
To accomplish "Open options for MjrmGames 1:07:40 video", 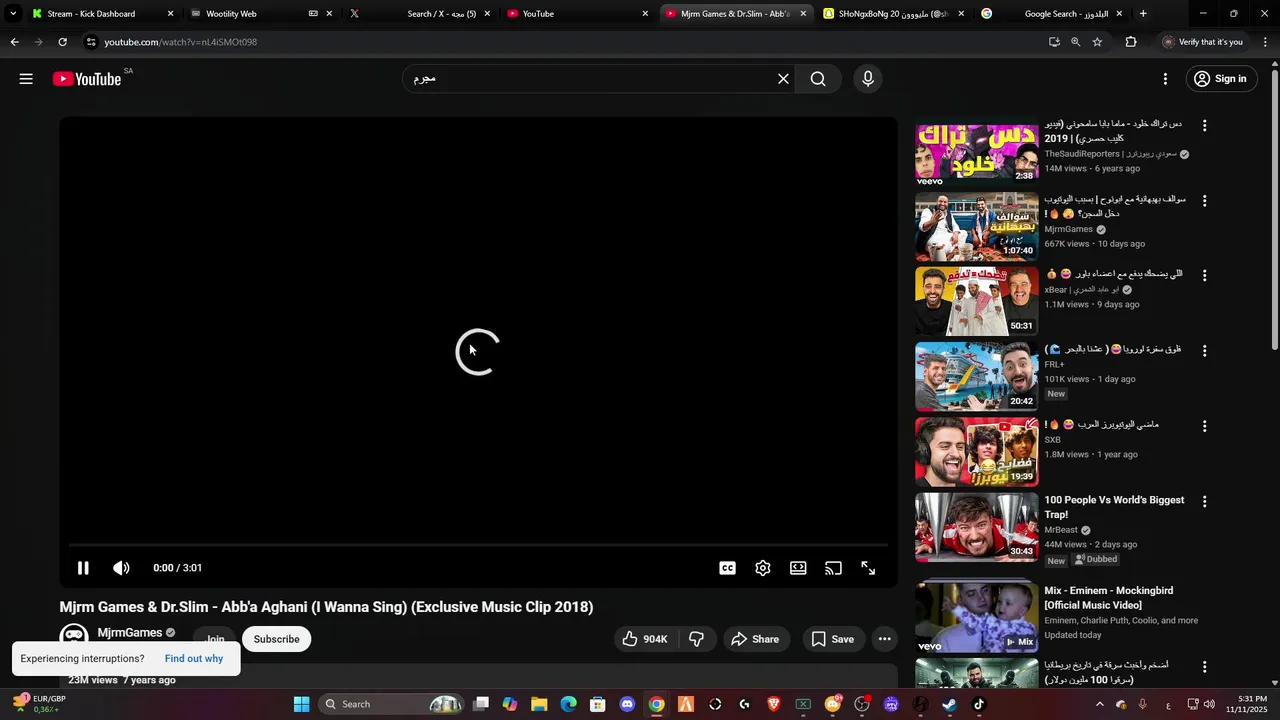I will pos(1204,201).
